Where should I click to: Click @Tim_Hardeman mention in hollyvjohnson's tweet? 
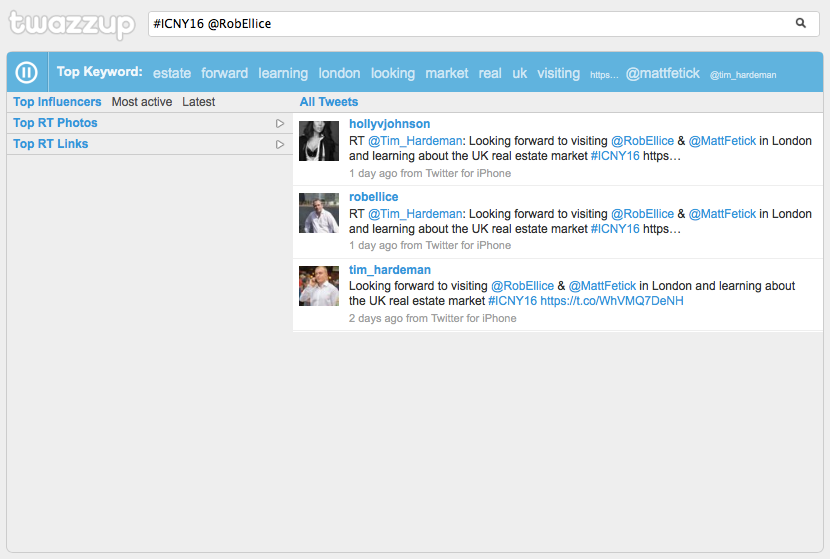(x=415, y=141)
